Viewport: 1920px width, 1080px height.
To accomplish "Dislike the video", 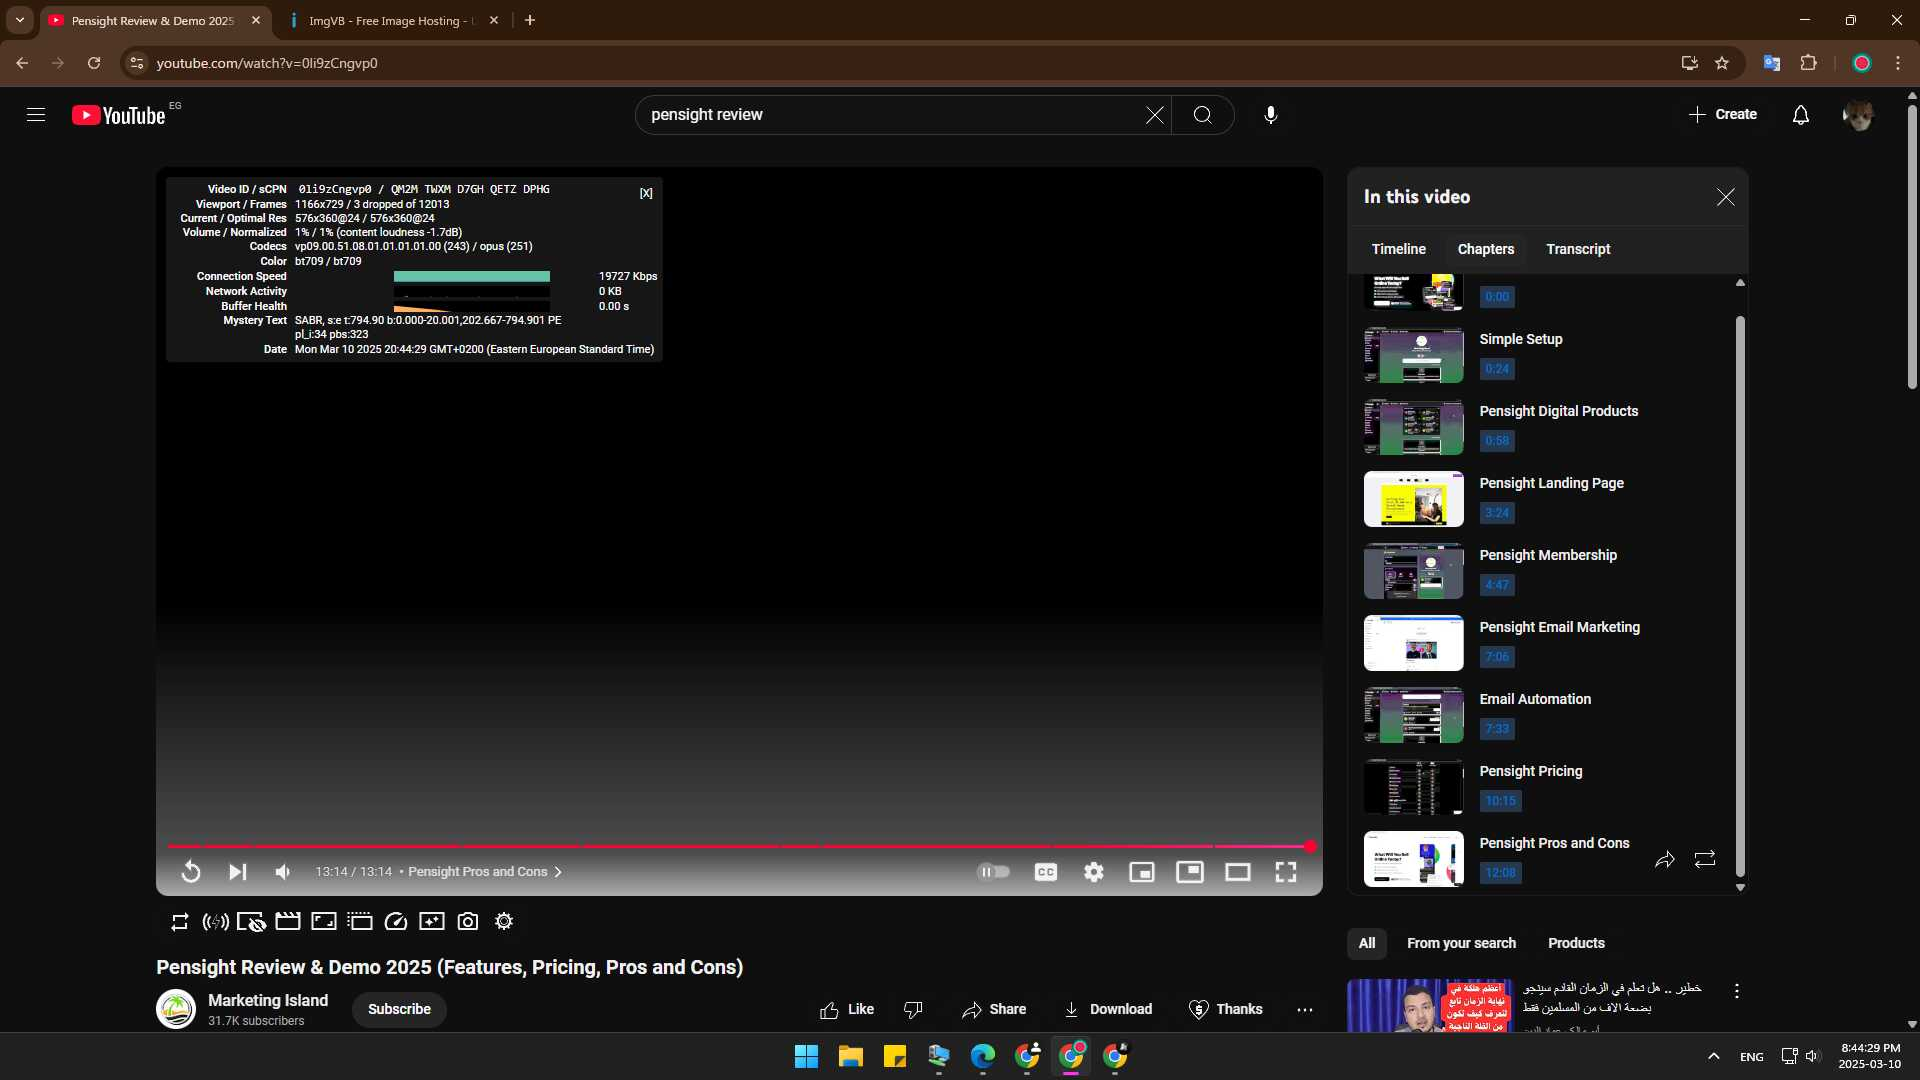I will pos(913,1010).
